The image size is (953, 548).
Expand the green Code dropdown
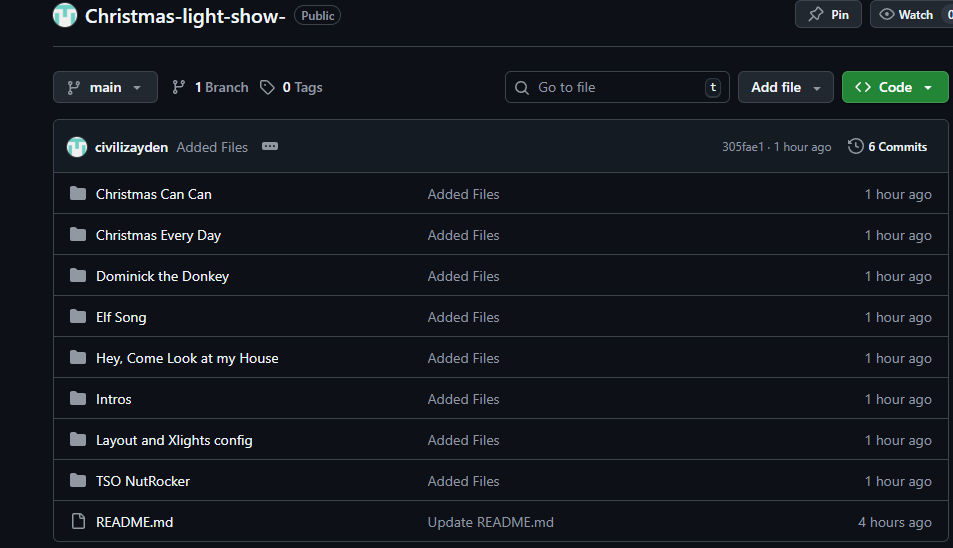point(894,87)
